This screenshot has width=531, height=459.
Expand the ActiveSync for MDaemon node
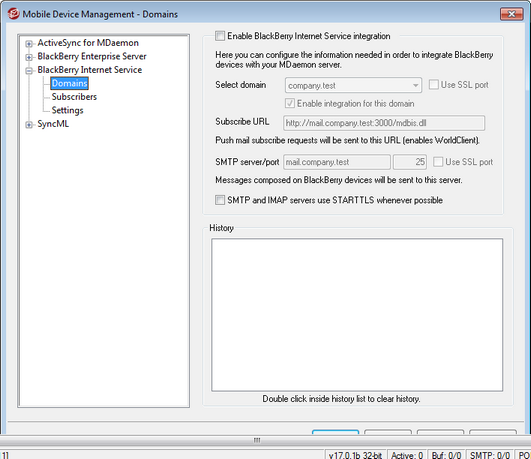(x=29, y=44)
